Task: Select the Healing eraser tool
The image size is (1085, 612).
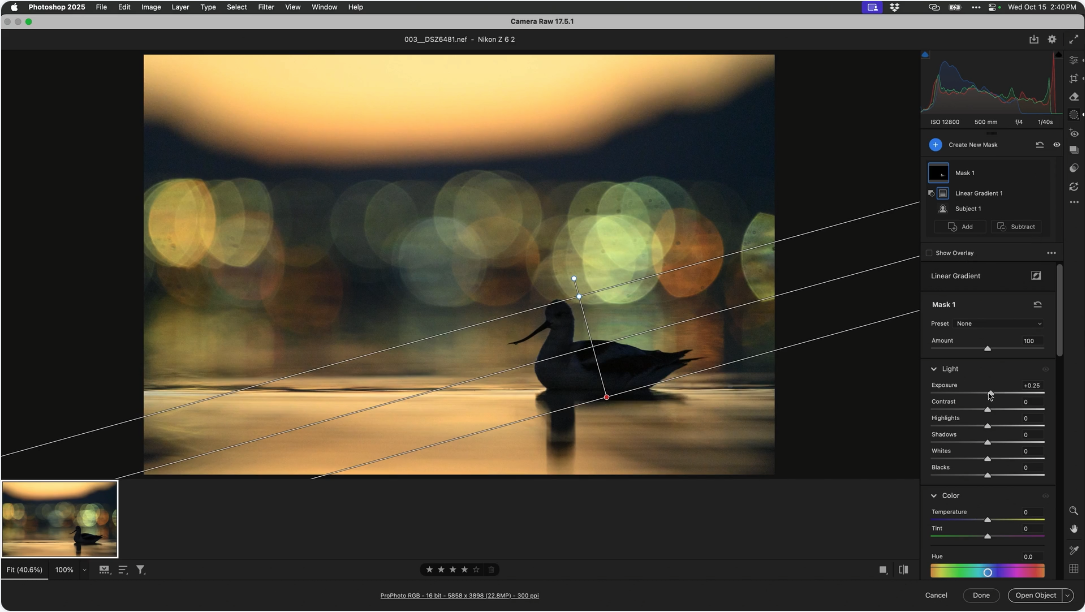Action: tap(1074, 97)
